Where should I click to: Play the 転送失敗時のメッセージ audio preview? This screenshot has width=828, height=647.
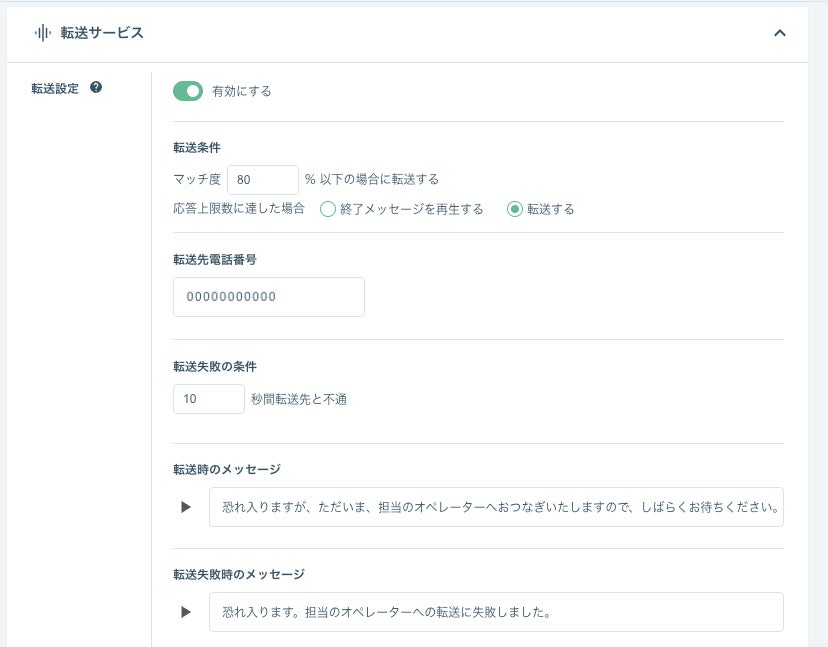click(185, 612)
